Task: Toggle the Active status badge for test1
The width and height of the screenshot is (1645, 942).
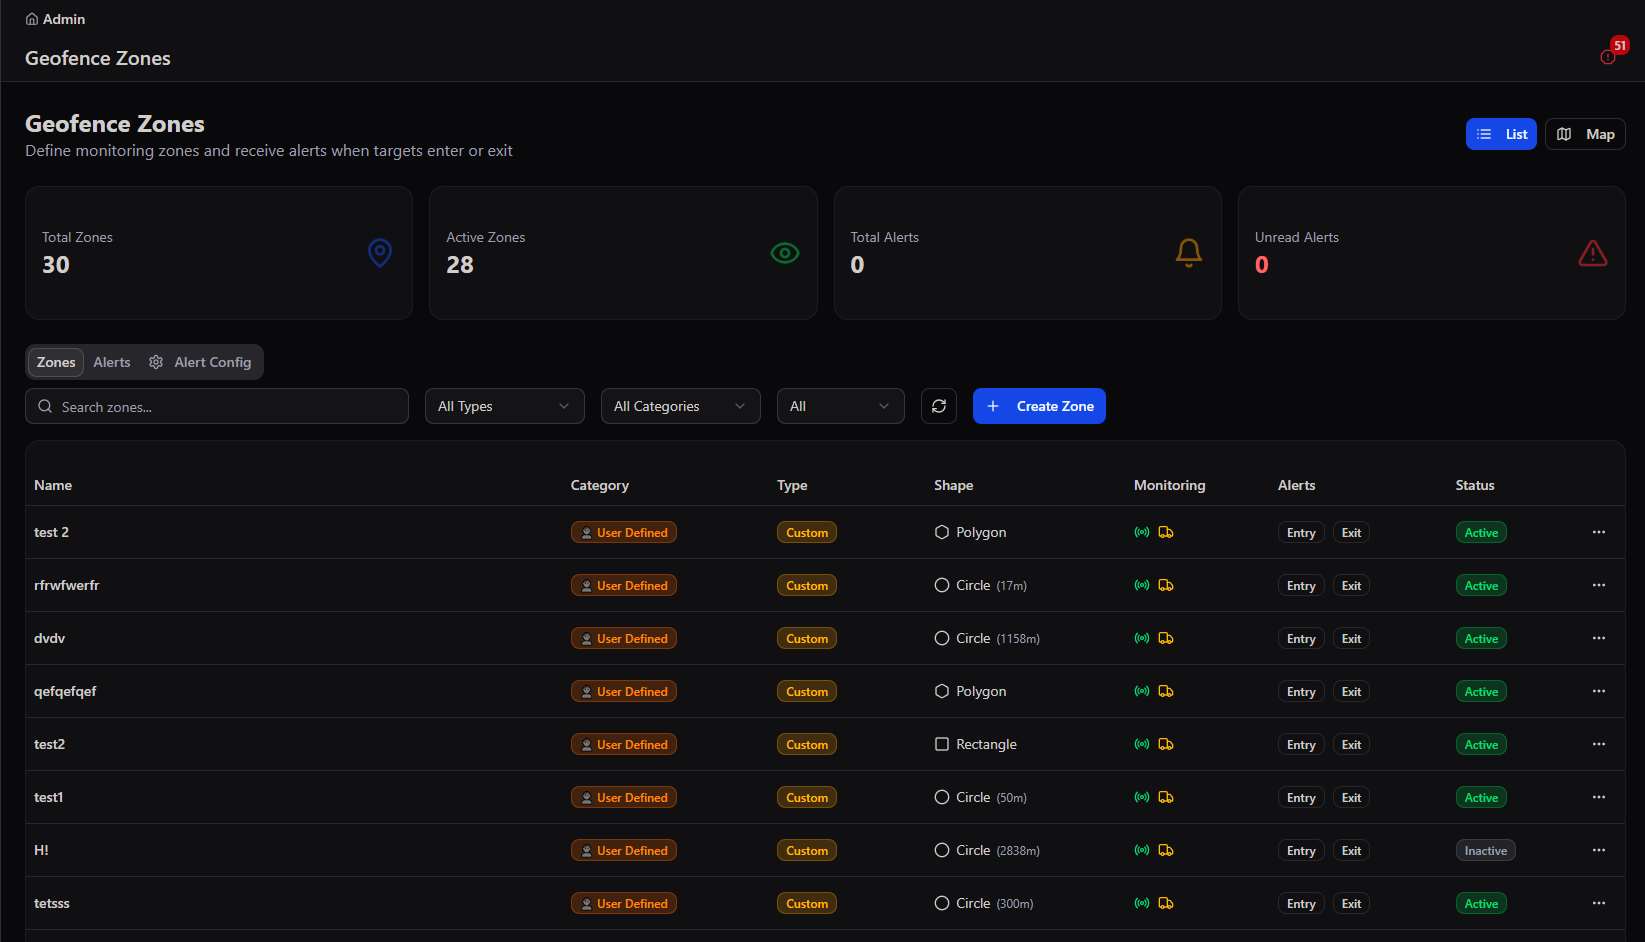Action: [1481, 798]
